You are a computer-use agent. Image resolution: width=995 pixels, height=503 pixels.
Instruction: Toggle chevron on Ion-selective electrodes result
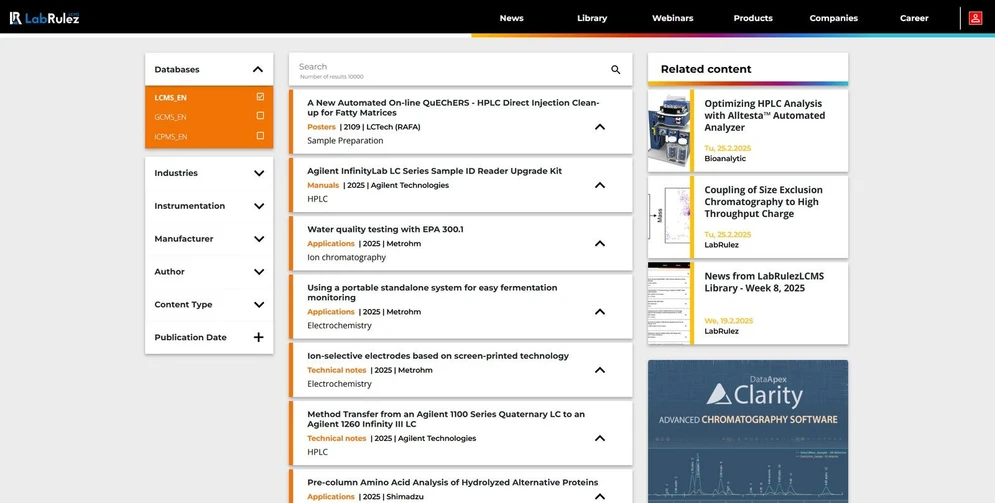pos(600,370)
